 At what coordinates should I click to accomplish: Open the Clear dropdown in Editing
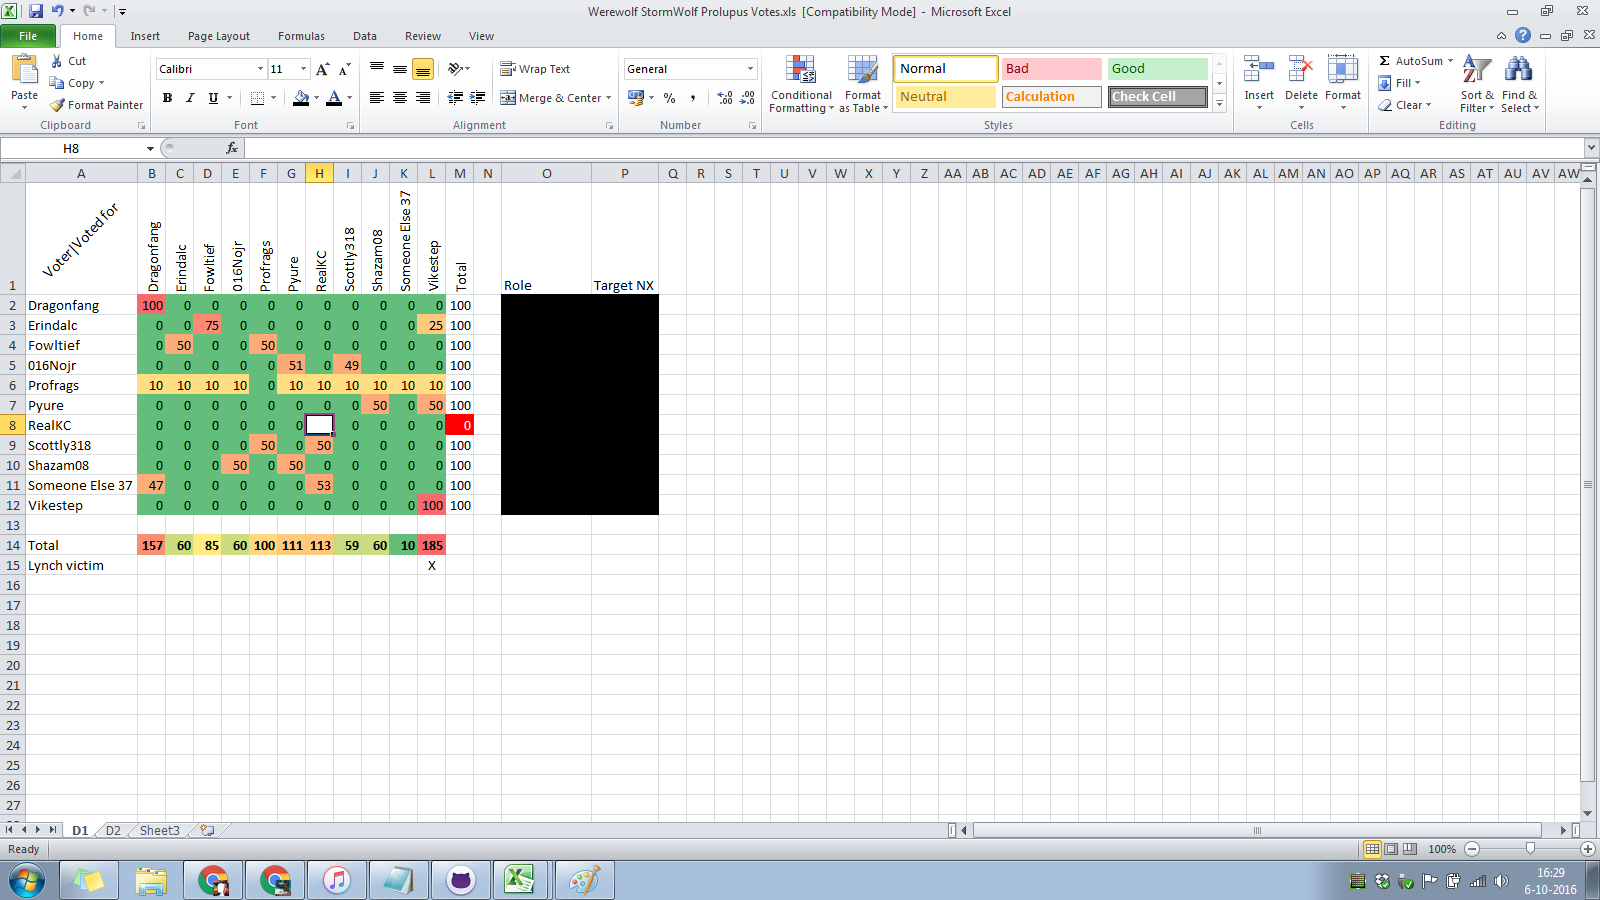click(x=1404, y=105)
